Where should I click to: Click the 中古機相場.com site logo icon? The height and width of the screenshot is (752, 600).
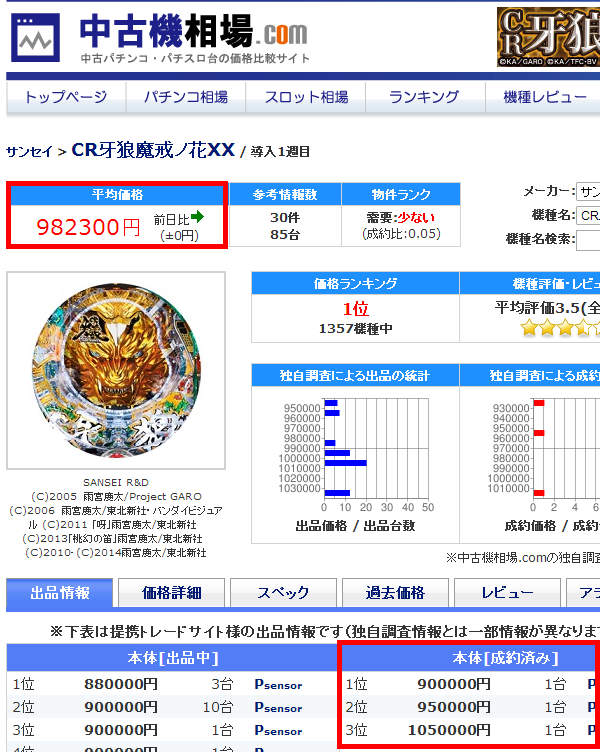pos(35,37)
